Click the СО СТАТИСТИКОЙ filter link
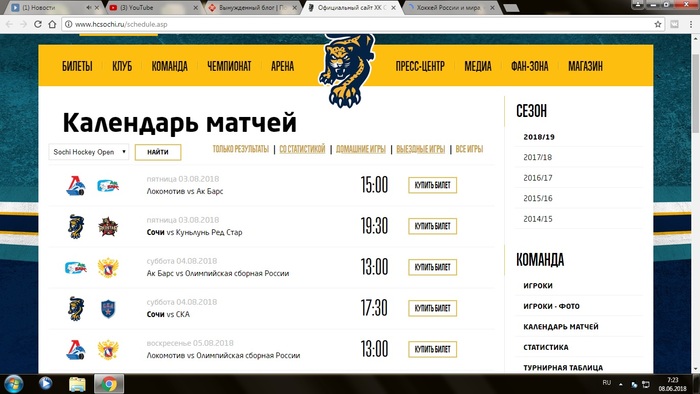Screen dimensions: 700x394 pos(302,149)
